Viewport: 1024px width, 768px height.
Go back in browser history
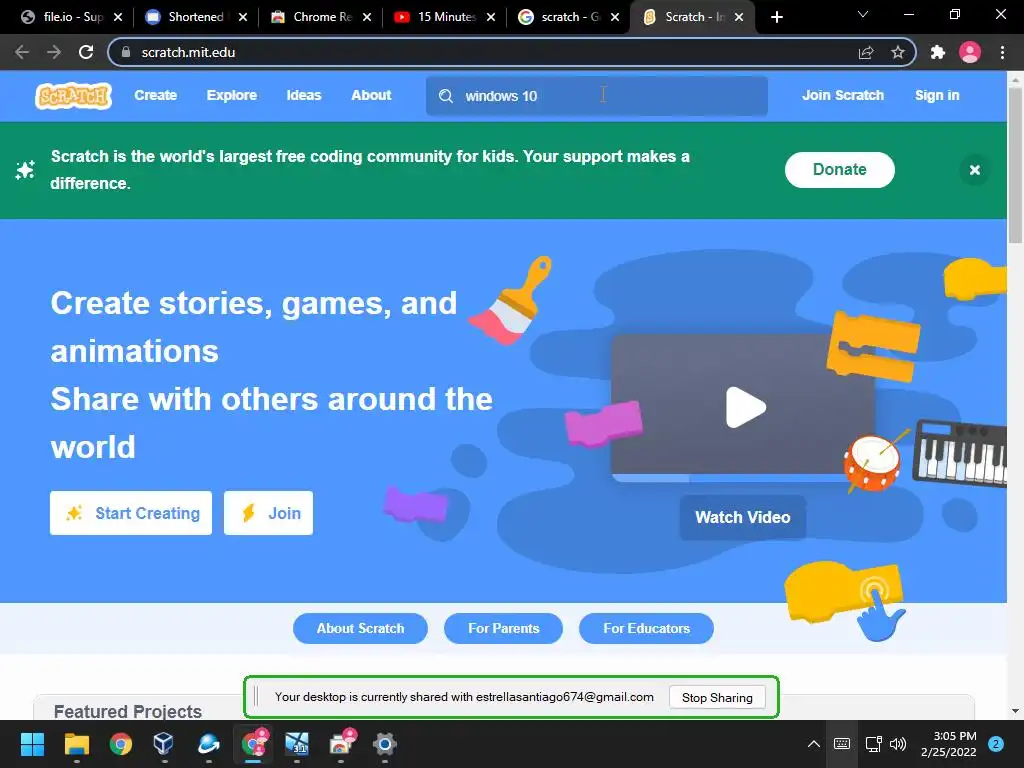click(22, 52)
